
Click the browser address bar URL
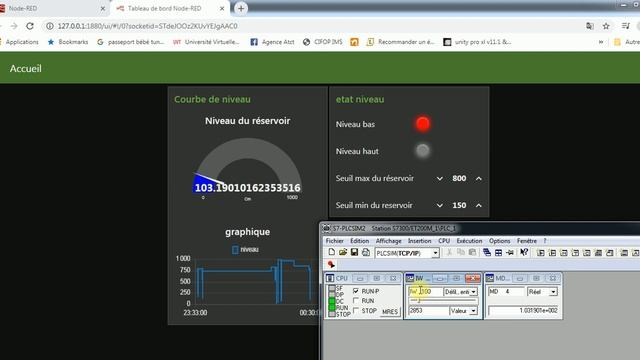coord(147,26)
